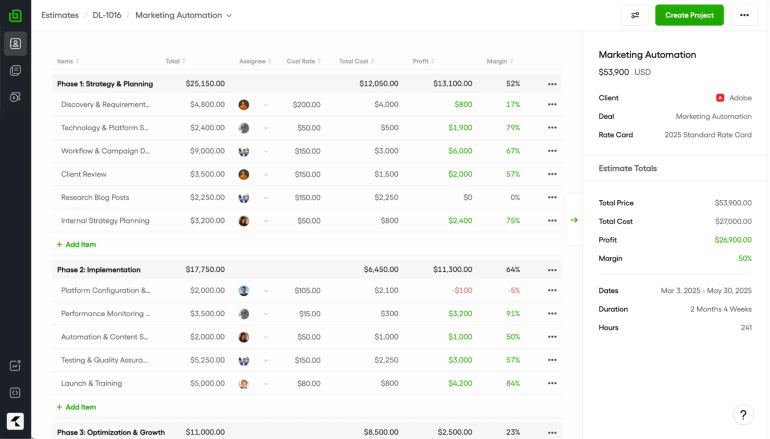
Task: Open assignee dropdown for Research Blog Posts
Action: [266, 198]
